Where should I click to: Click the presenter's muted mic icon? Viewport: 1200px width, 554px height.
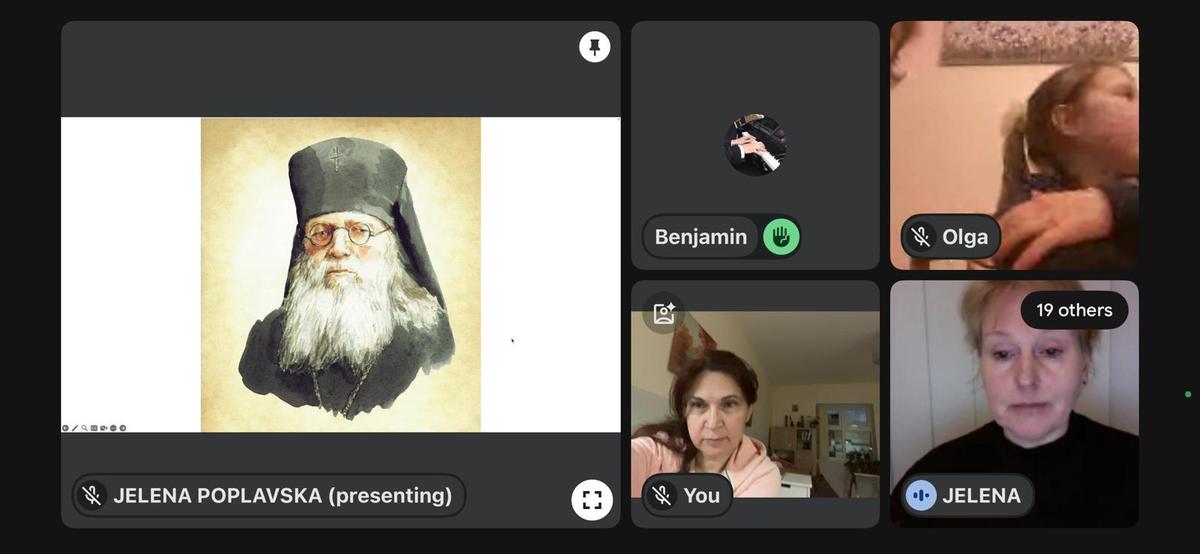pyautogui.click(x=92, y=495)
